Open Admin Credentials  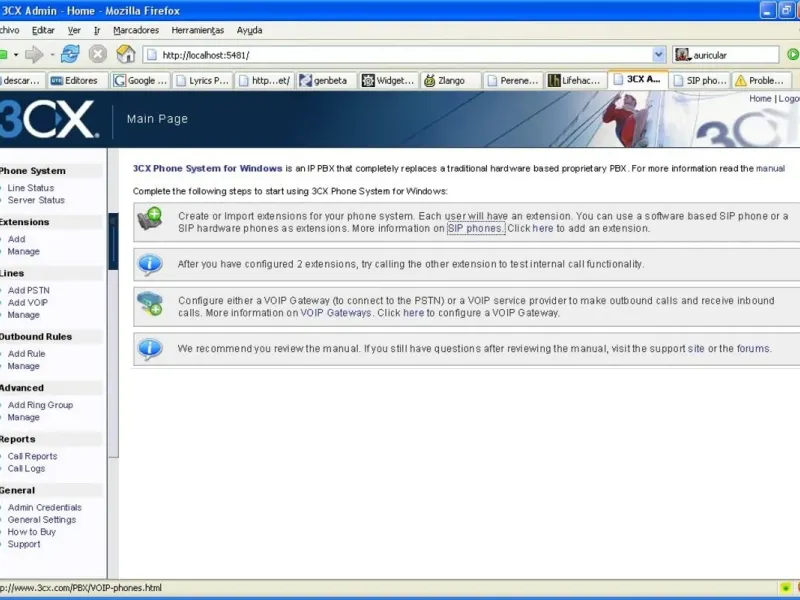(44, 507)
